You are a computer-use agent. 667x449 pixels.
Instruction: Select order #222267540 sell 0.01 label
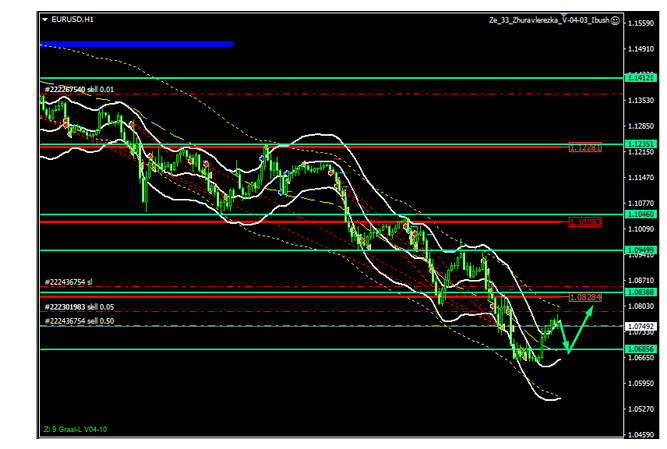80,89
